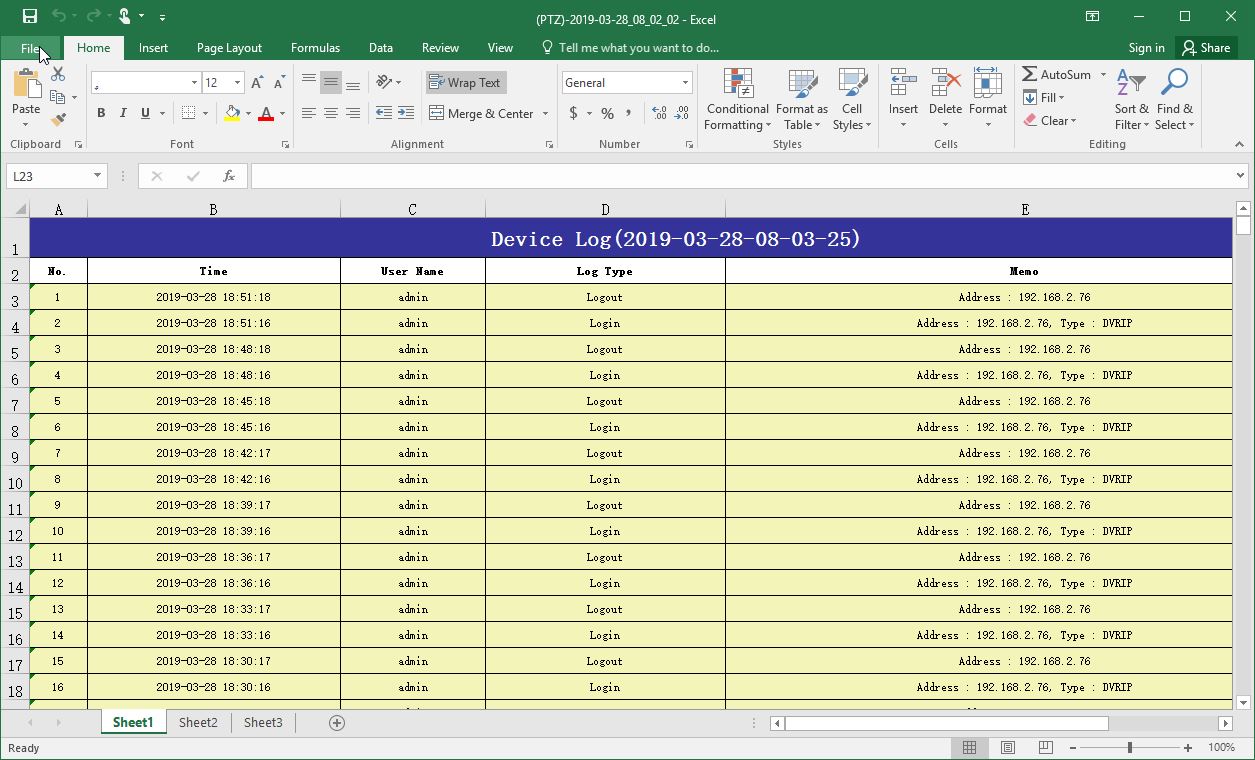Click the Save icon in title bar
1255x760 pixels.
coord(29,16)
